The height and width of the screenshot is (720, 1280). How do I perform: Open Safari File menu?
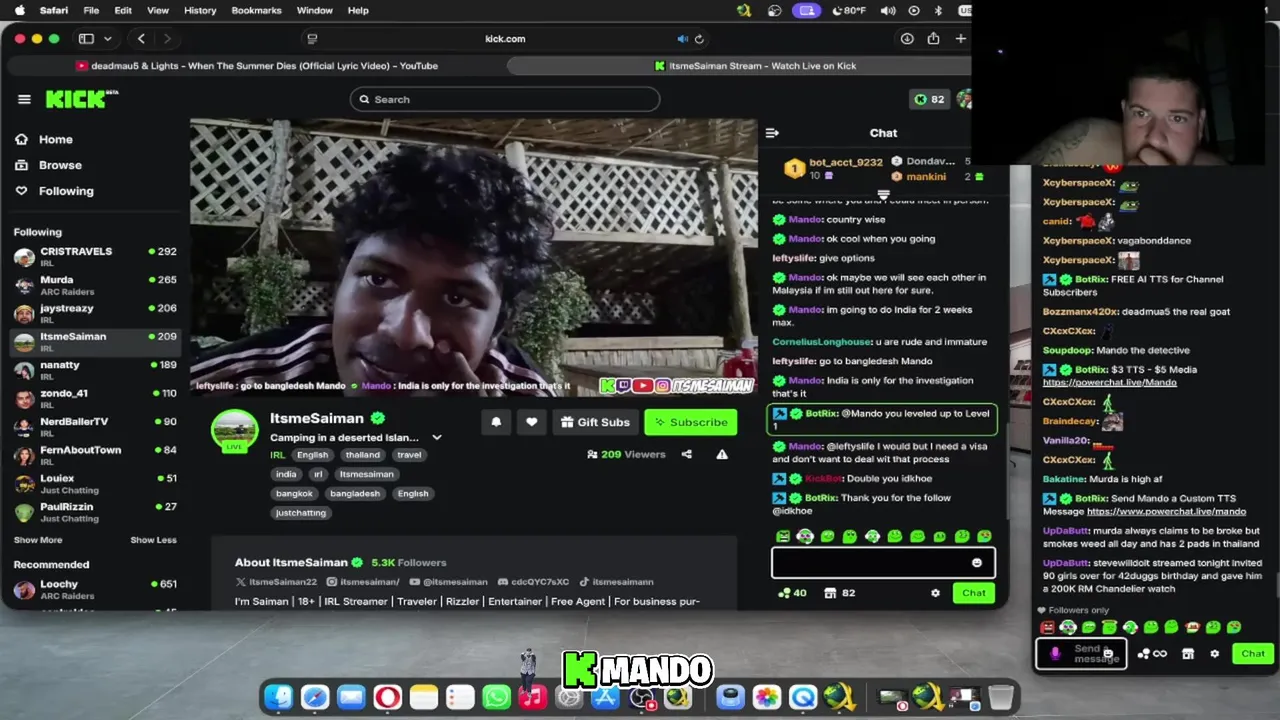click(x=91, y=10)
